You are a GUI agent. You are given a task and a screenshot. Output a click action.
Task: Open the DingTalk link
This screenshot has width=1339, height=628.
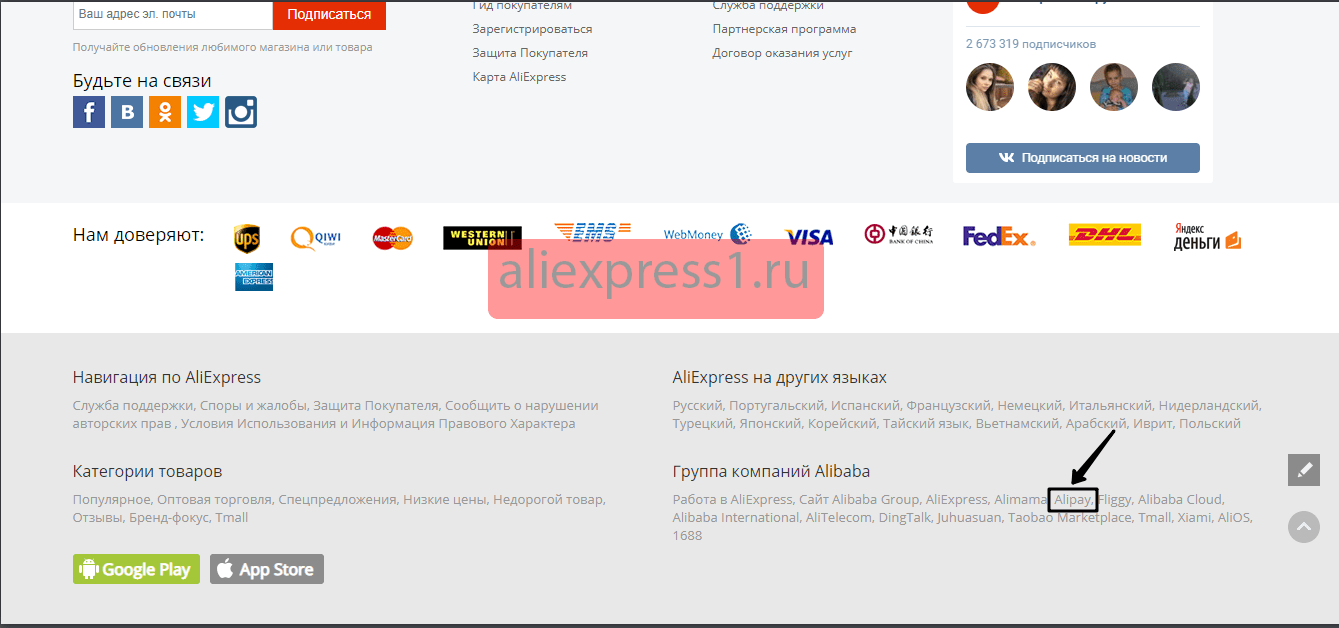click(x=907, y=518)
